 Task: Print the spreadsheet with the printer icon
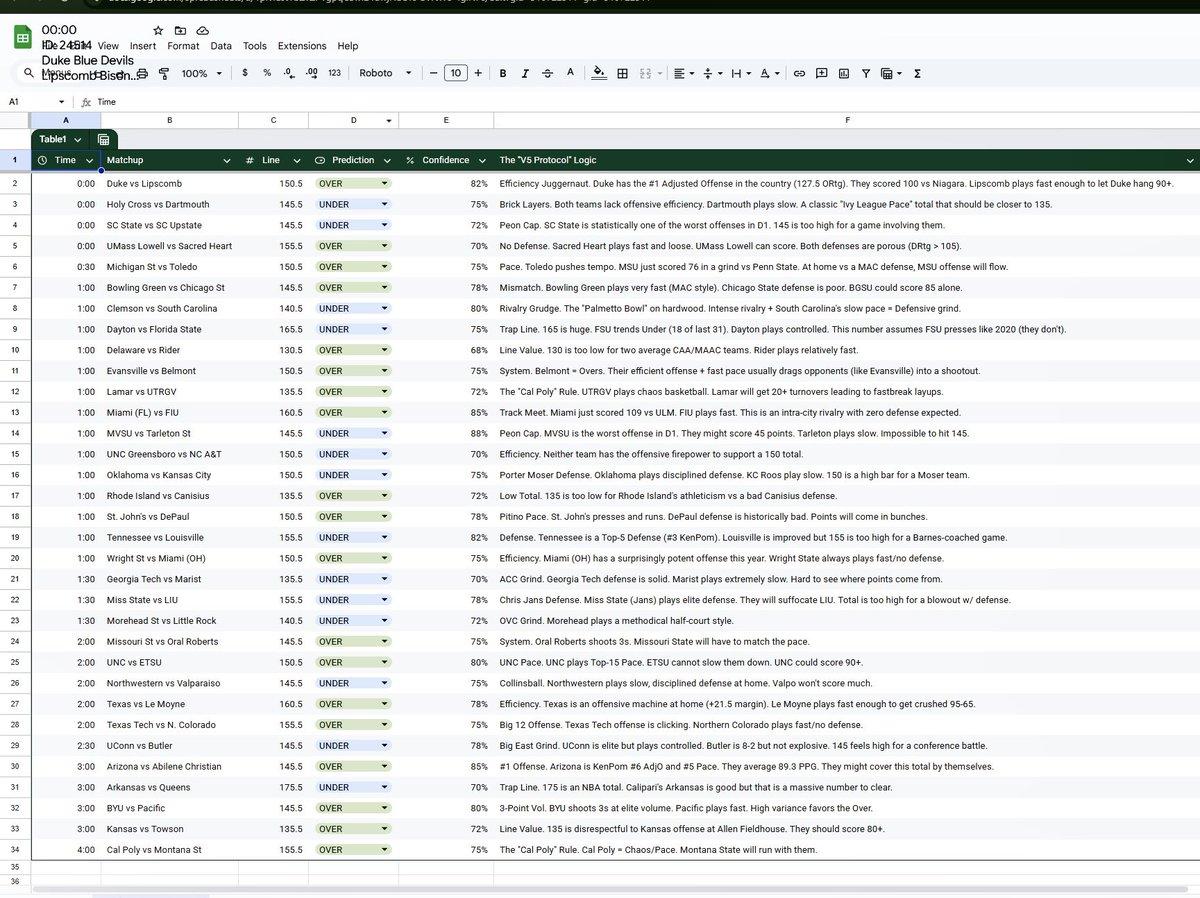142,73
